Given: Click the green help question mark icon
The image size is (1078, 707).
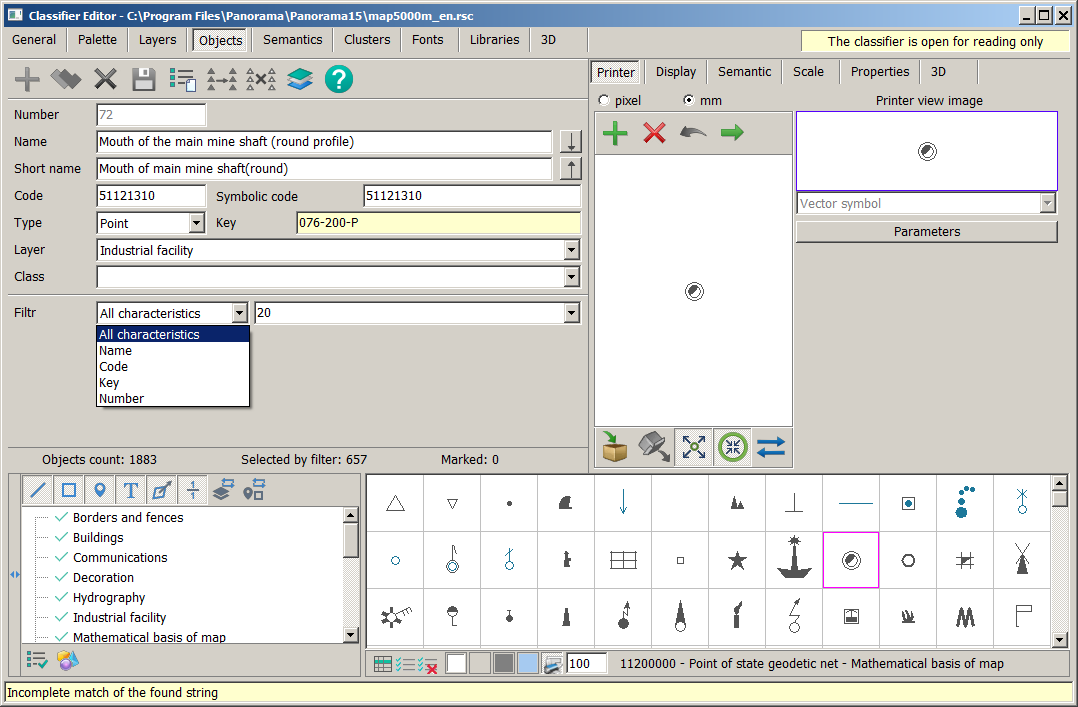Looking at the screenshot, I should (x=339, y=79).
